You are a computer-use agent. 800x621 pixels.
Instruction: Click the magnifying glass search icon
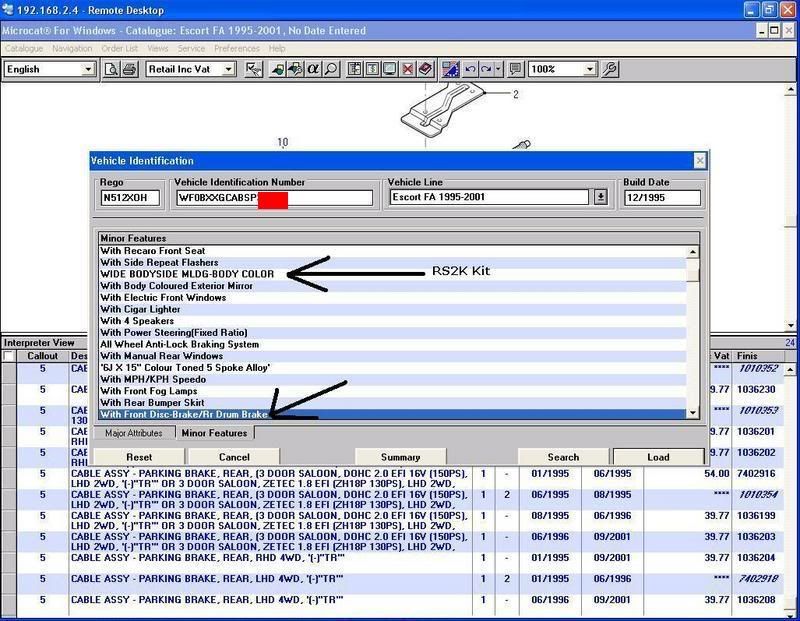pyautogui.click(x=332, y=69)
